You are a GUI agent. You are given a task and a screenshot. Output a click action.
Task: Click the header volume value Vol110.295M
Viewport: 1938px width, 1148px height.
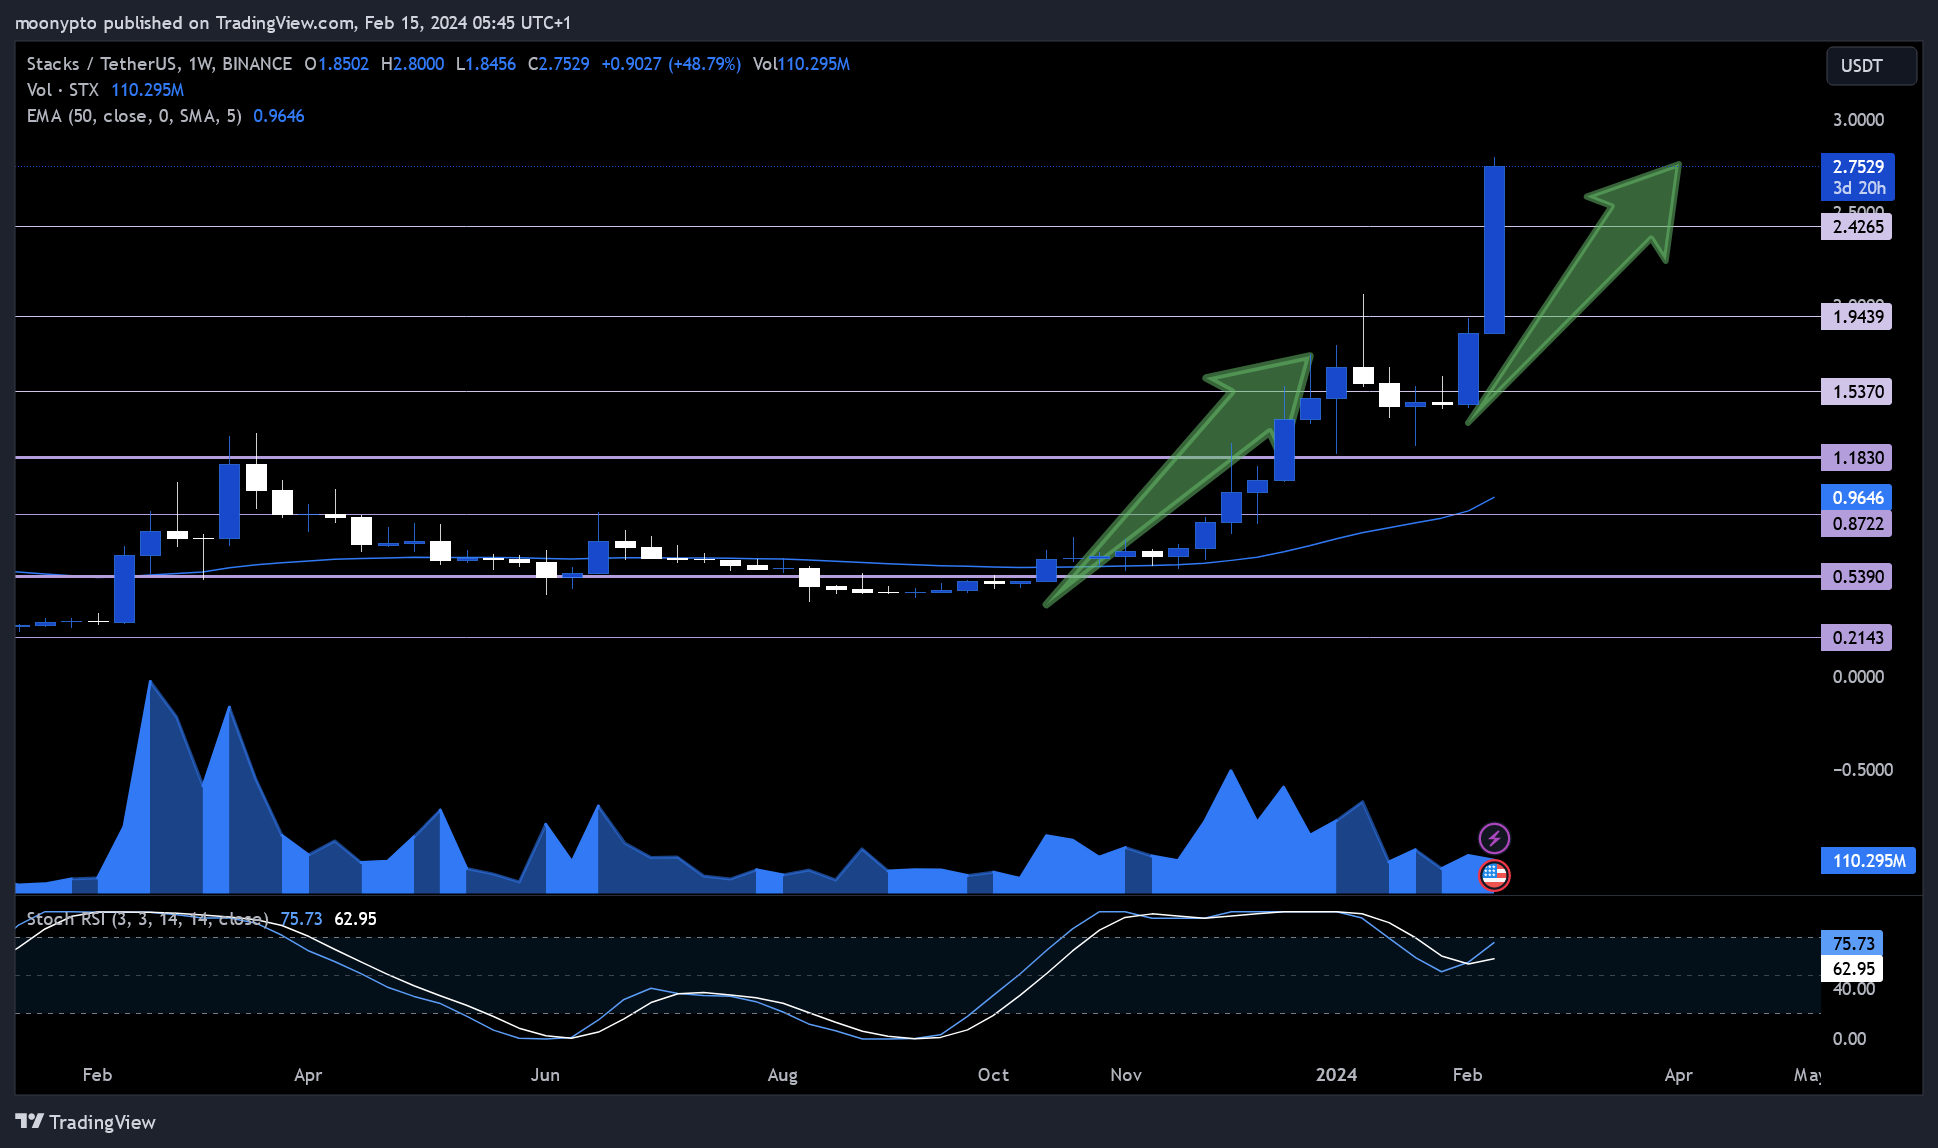(x=801, y=64)
